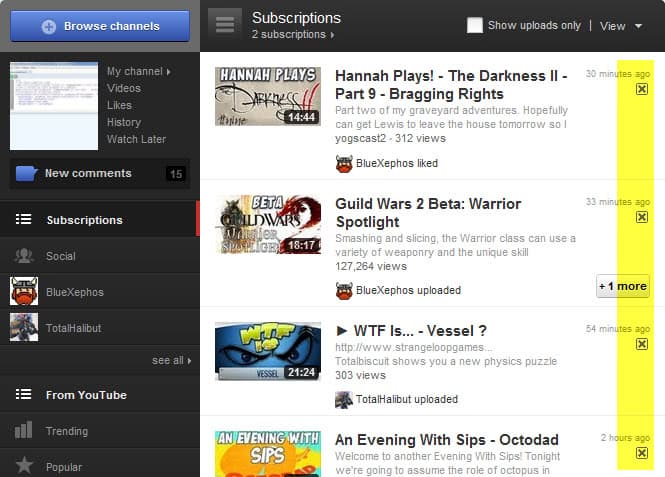
Task: Open Hannah Plays! The Darkness II title
Action: pos(451,85)
